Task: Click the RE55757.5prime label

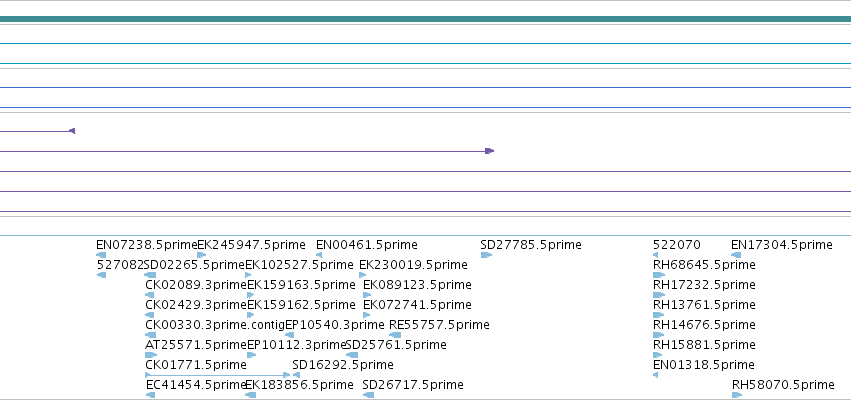Action: [439, 325]
